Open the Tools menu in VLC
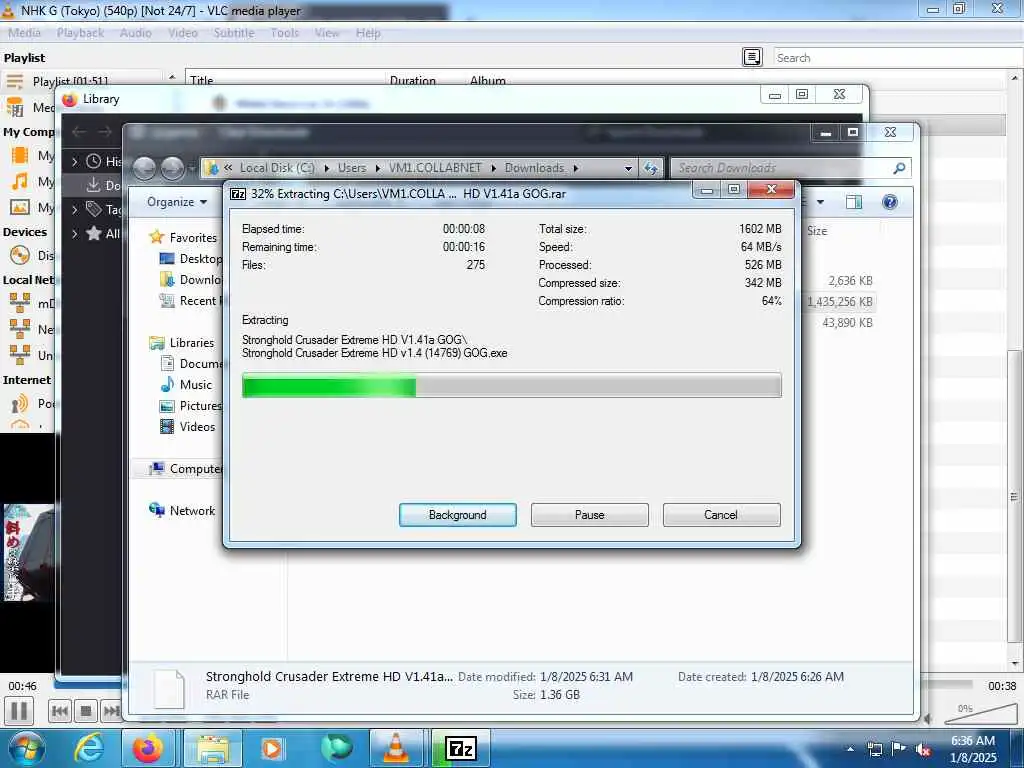This screenshot has height=768, width=1024. (285, 33)
